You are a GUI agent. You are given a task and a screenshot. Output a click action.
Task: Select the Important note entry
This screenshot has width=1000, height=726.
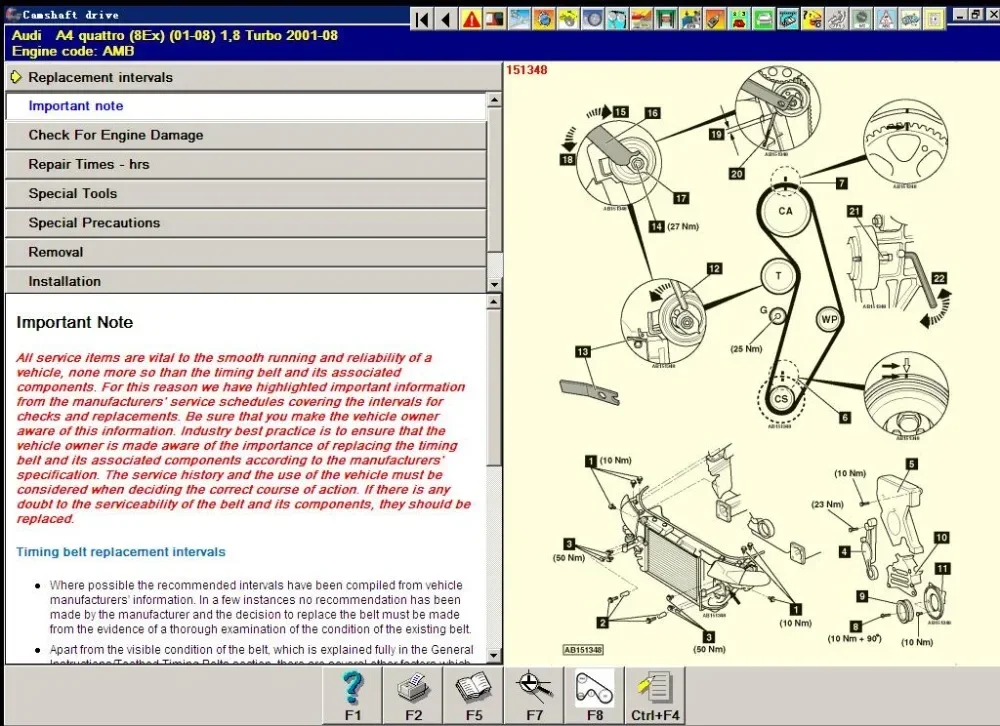coord(76,106)
